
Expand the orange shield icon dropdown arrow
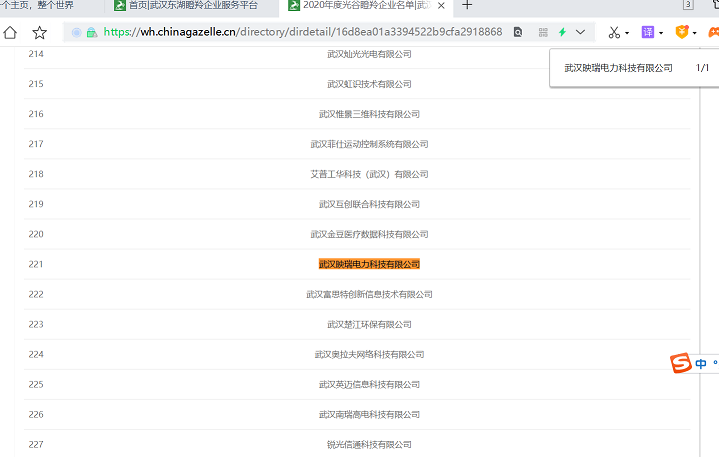tap(694, 33)
